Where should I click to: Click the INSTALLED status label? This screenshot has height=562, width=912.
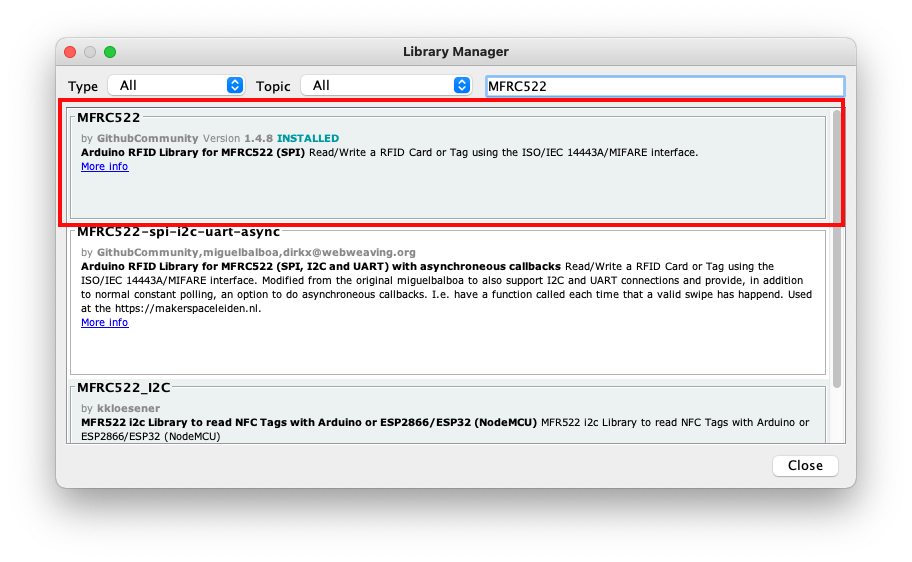308,138
